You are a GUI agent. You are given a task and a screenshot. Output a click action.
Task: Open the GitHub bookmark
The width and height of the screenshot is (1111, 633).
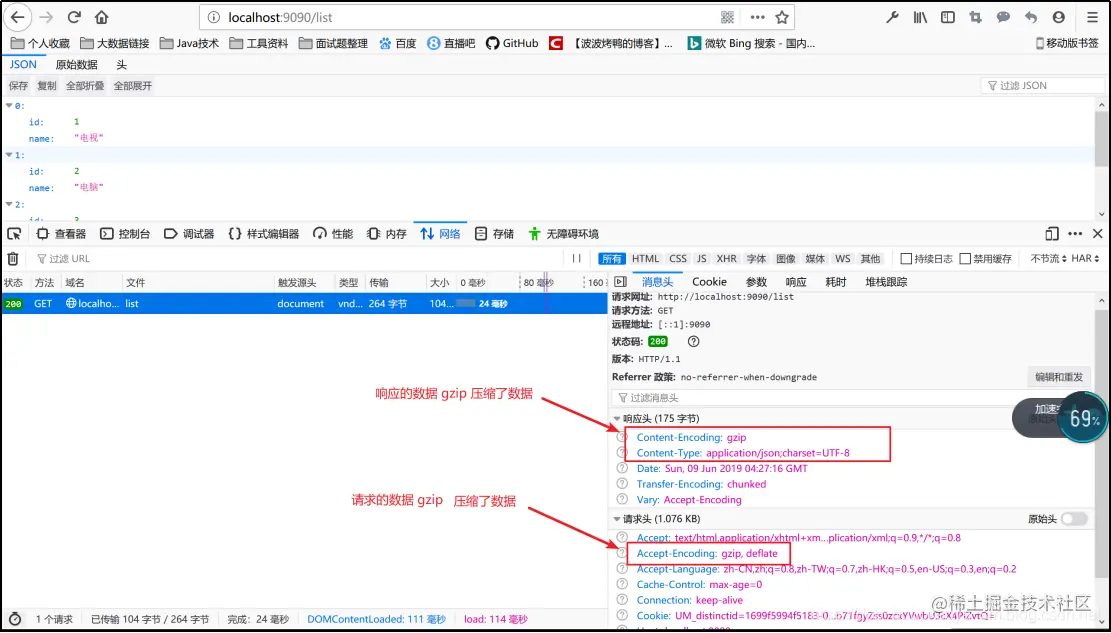point(512,43)
